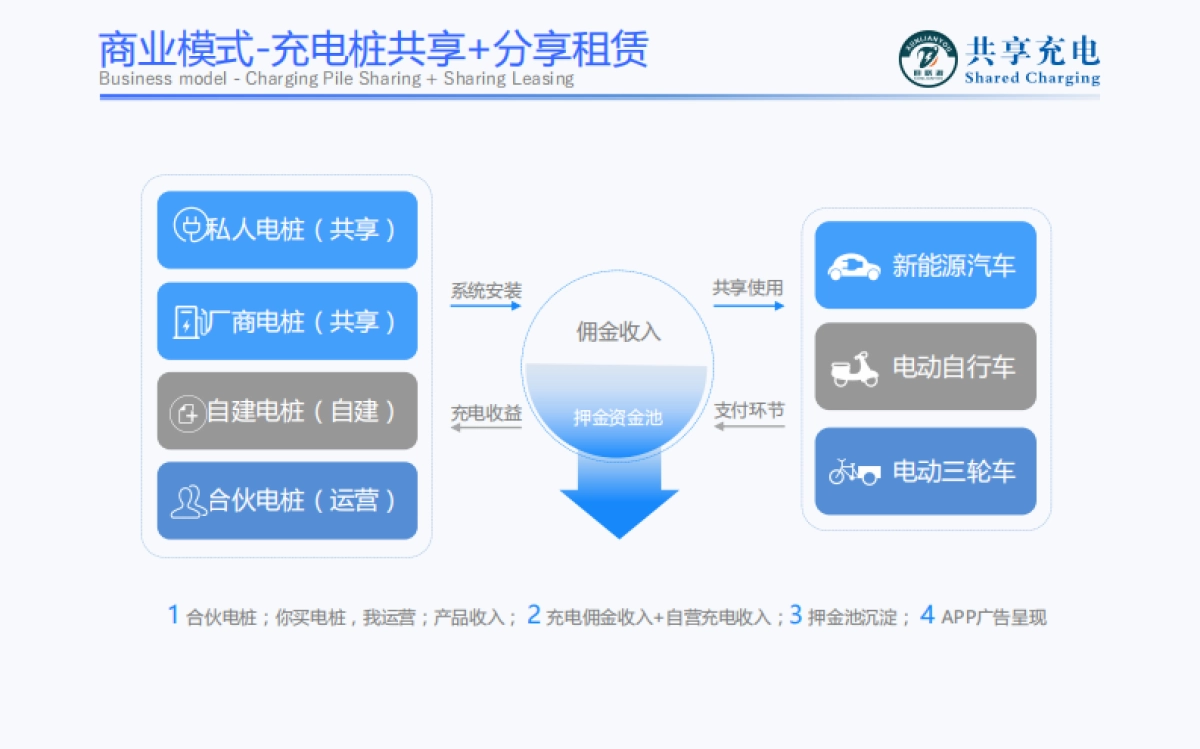Select the 厂商电桩（共享）button

(x=287, y=321)
